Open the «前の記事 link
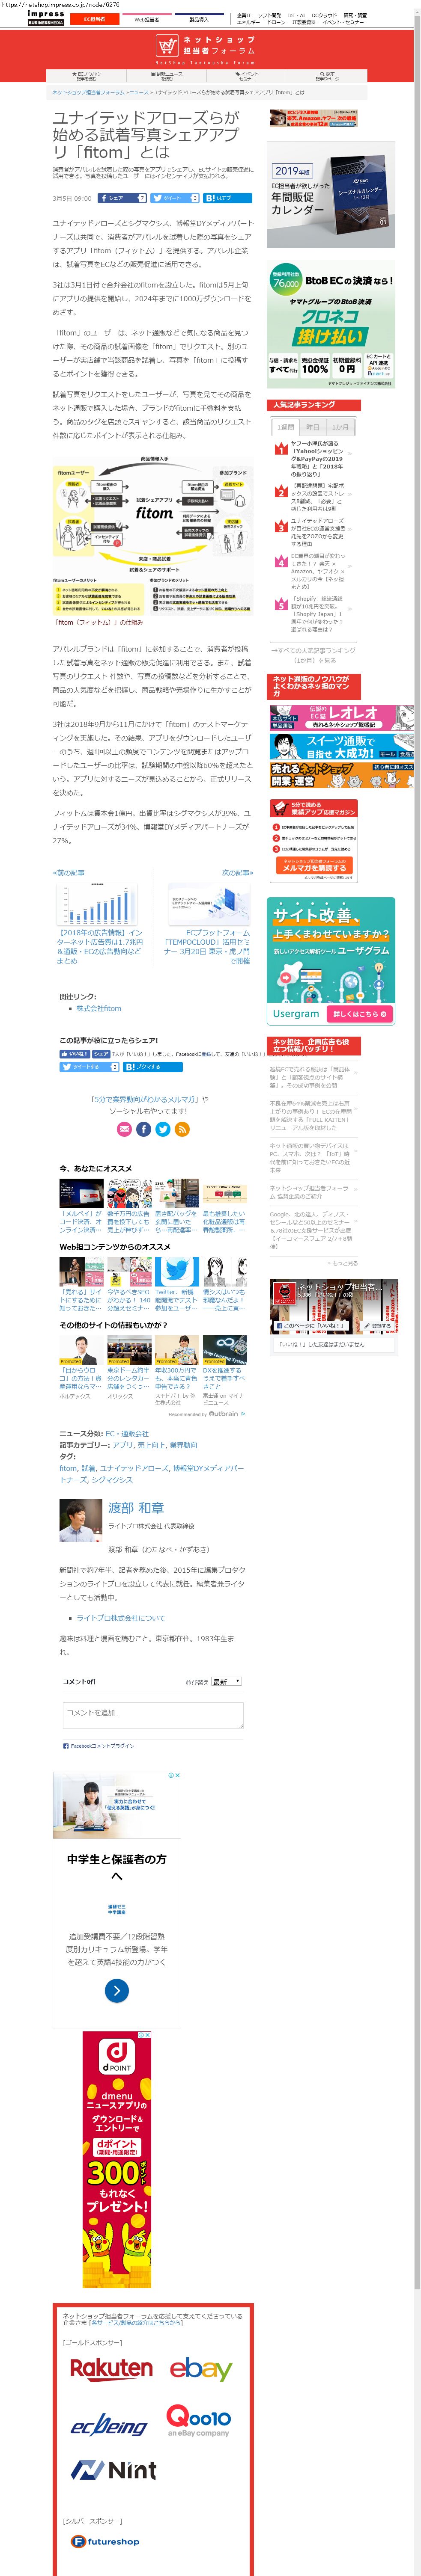This screenshot has width=421, height=2576. pyautogui.click(x=69, y=873)
